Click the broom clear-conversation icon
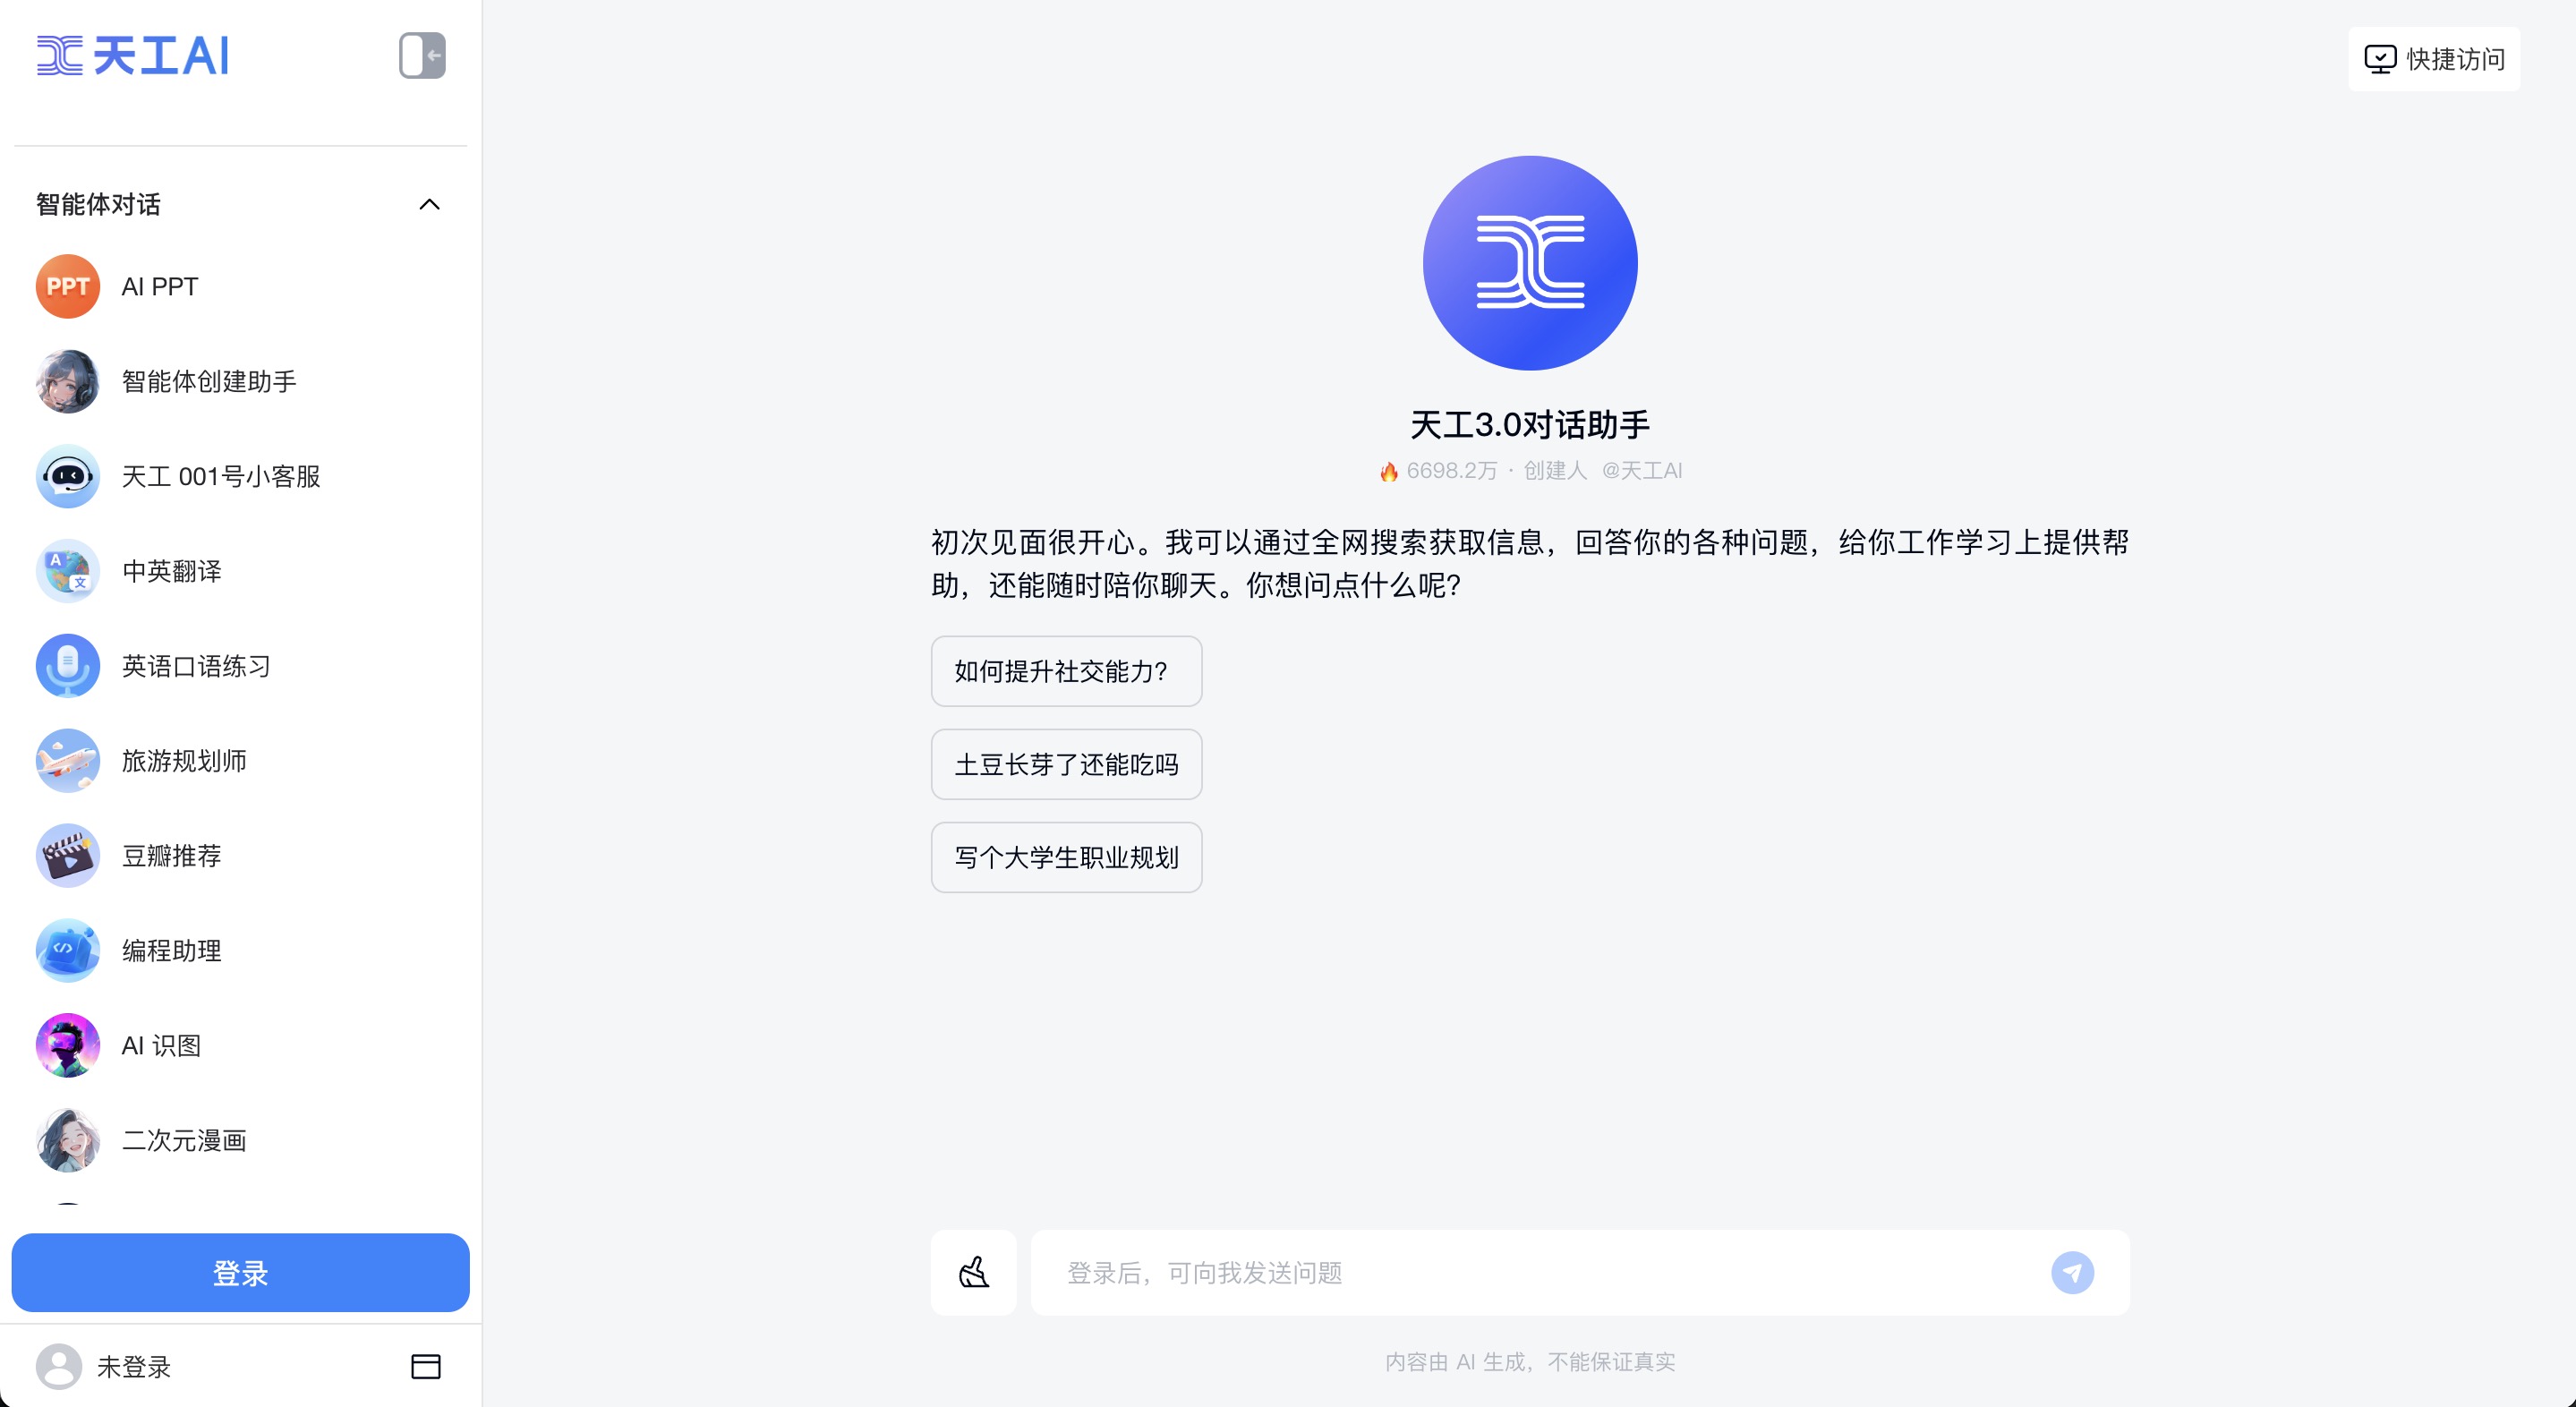 tap(973, 1273)
